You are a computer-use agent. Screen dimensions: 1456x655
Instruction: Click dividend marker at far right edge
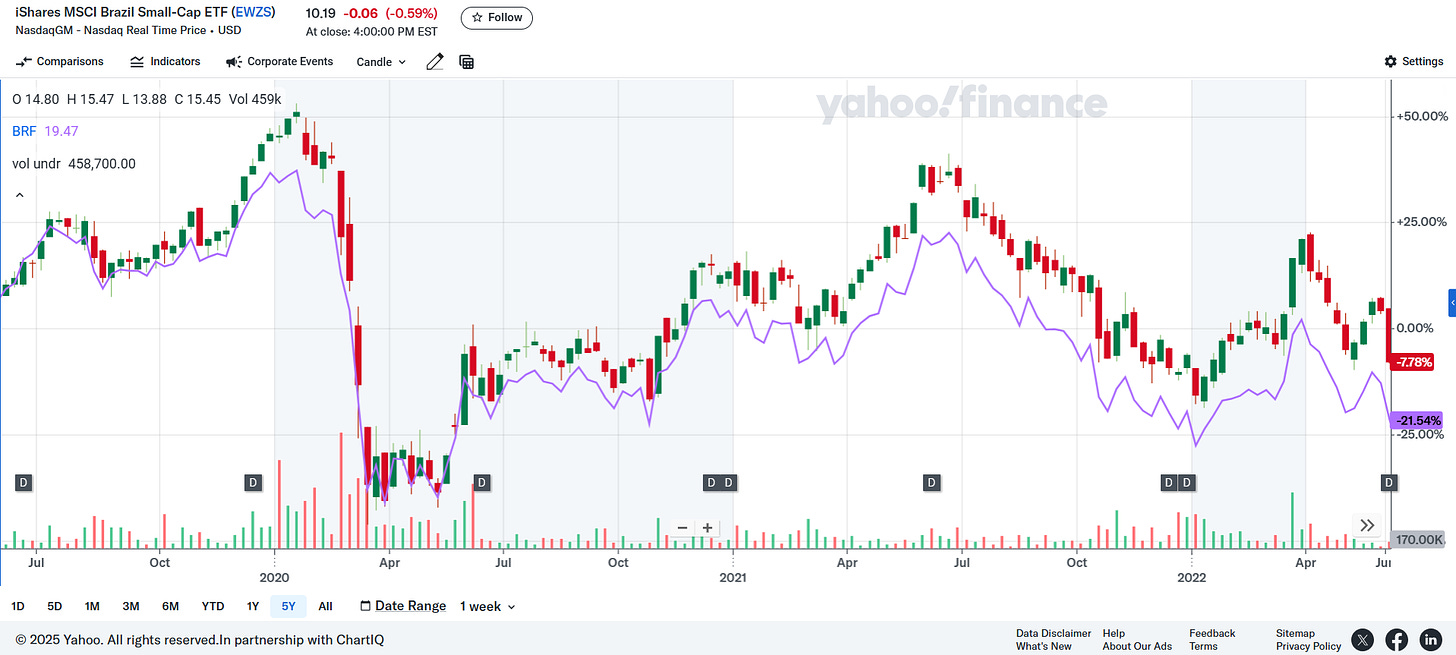click(1389, 483)
